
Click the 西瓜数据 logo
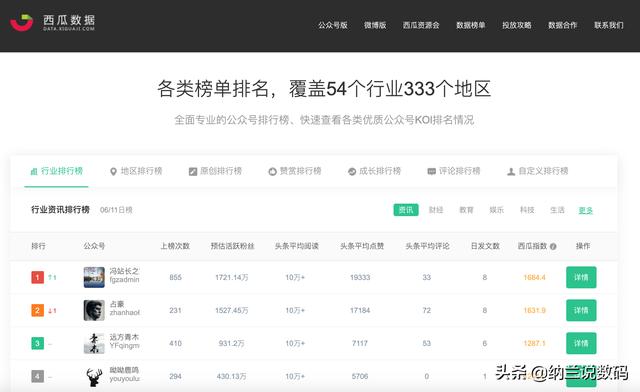pos(53,22)
